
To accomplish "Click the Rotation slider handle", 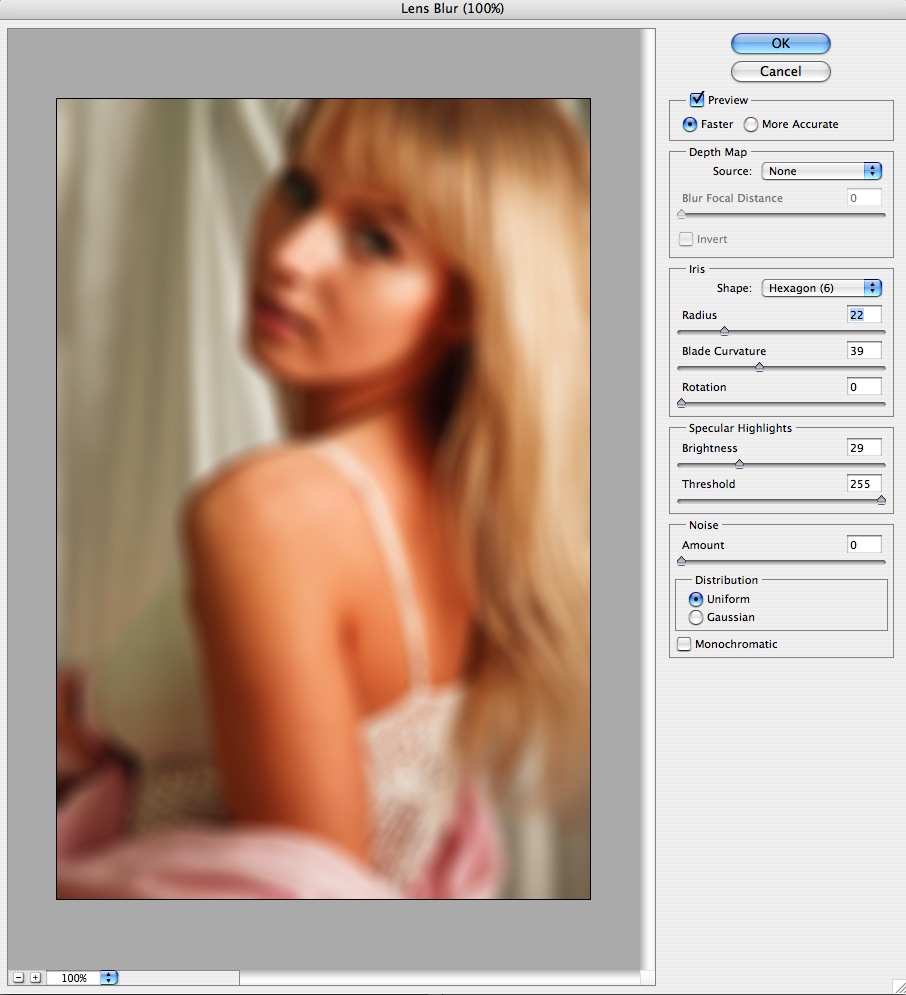I will click(x=681, y=404).
